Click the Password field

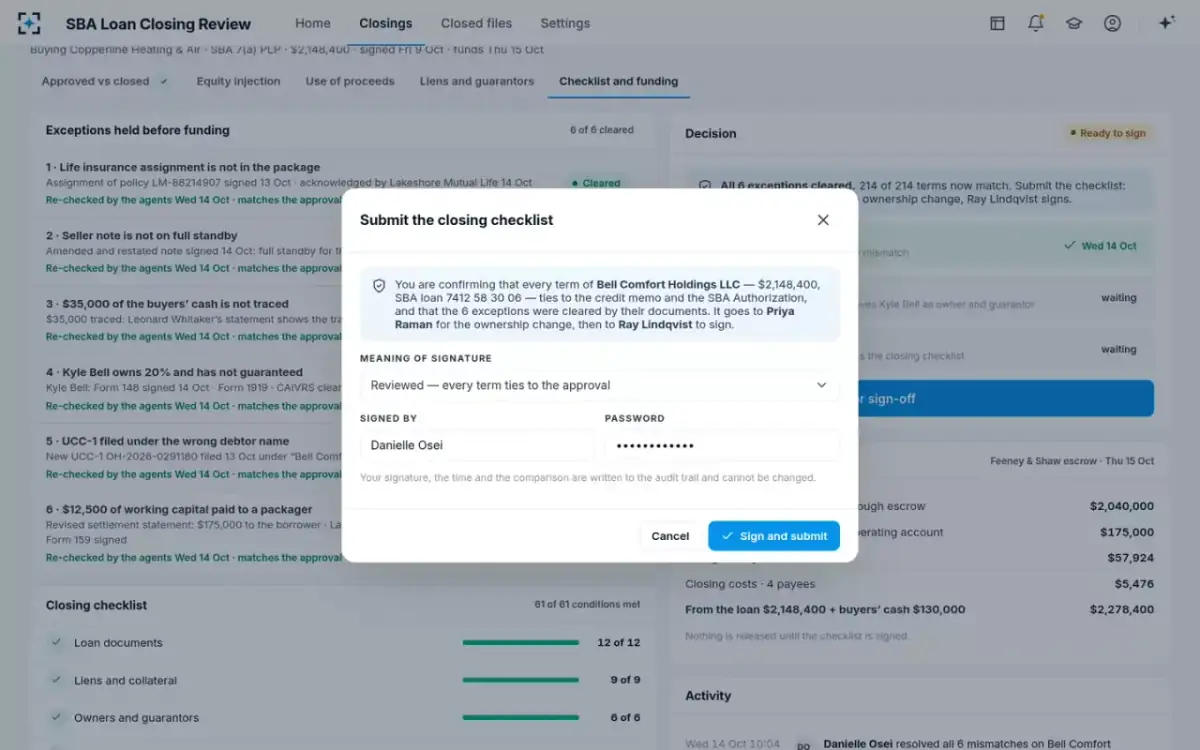click(722, 445)
